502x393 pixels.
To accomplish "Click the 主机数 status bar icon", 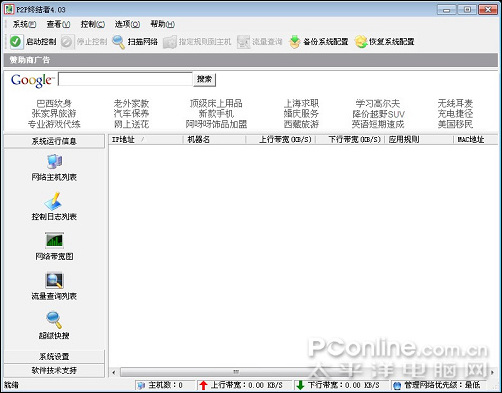I will (x=141, y=385).
